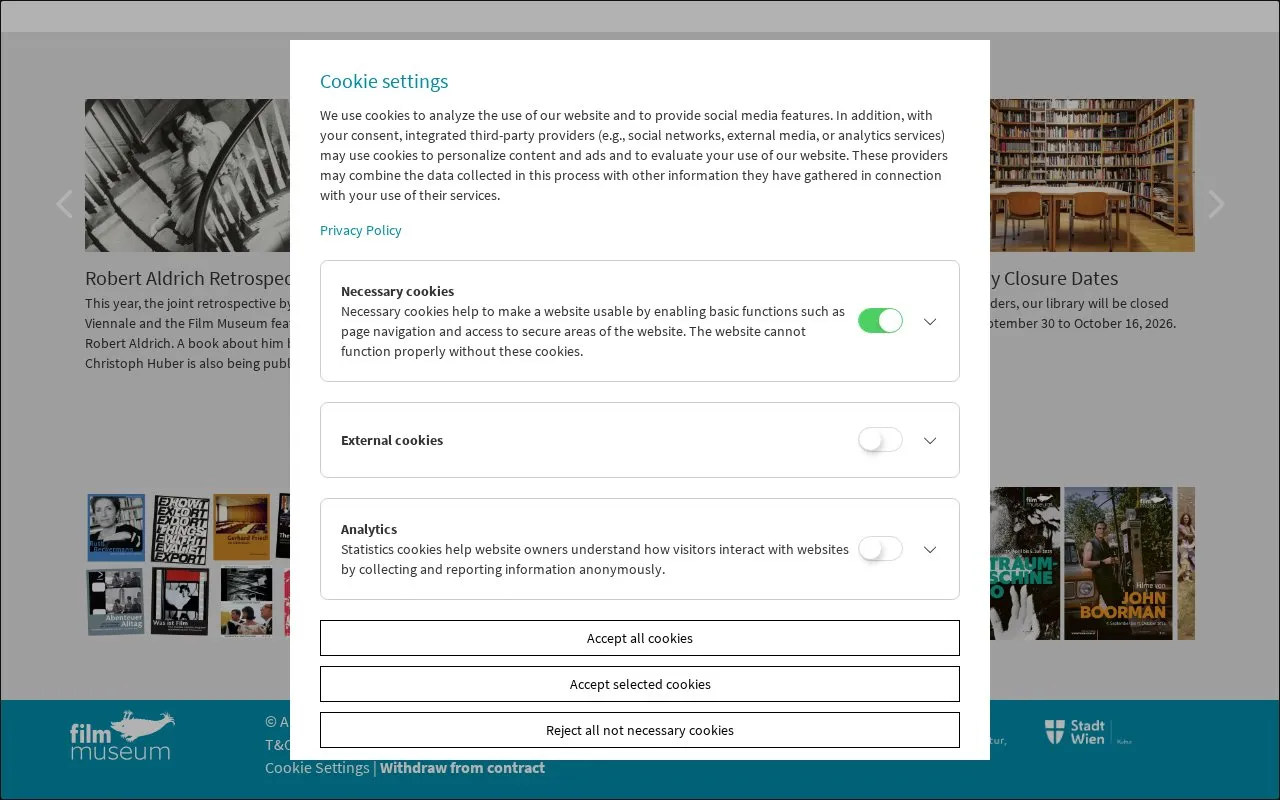This screenshot has width=1280, height=800.
Task: Select the Analytics label
Action: click(369, 529)
